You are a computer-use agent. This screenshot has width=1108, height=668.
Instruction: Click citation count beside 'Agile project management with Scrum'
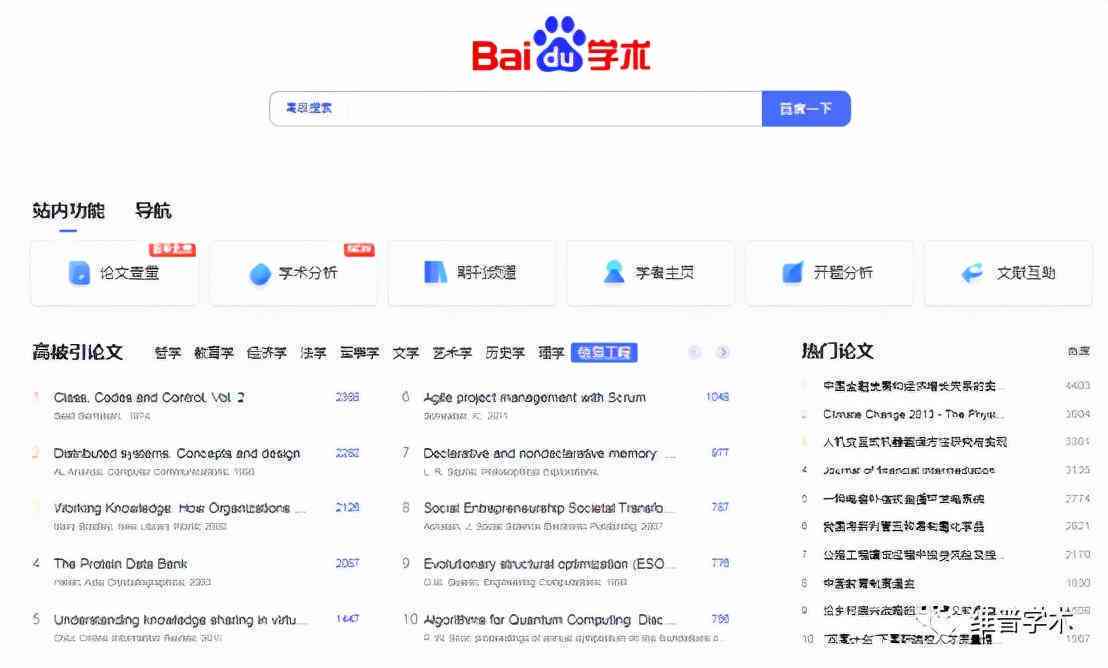(x=717, y=397)
